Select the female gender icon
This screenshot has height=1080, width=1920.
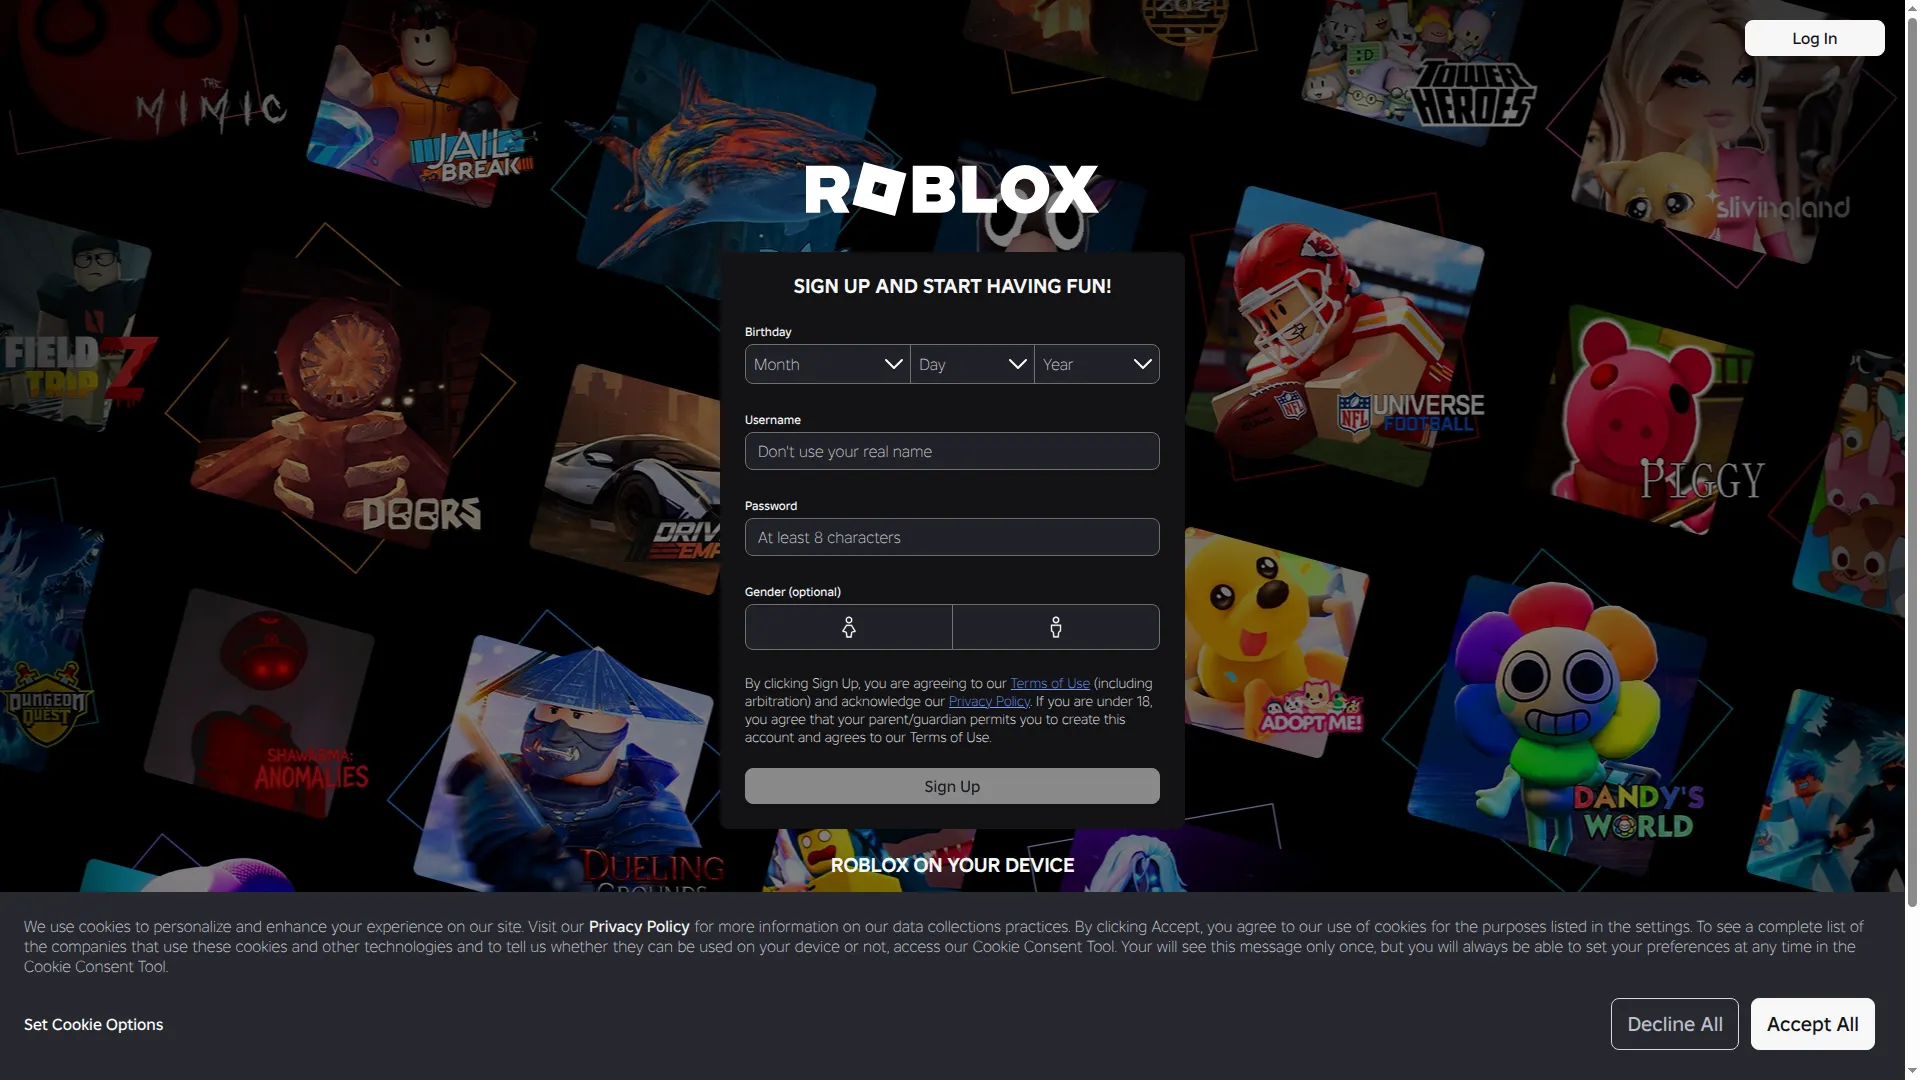849,627
